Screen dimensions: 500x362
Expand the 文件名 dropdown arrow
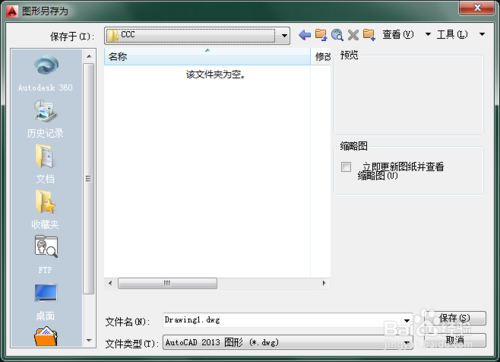point(407,320)
